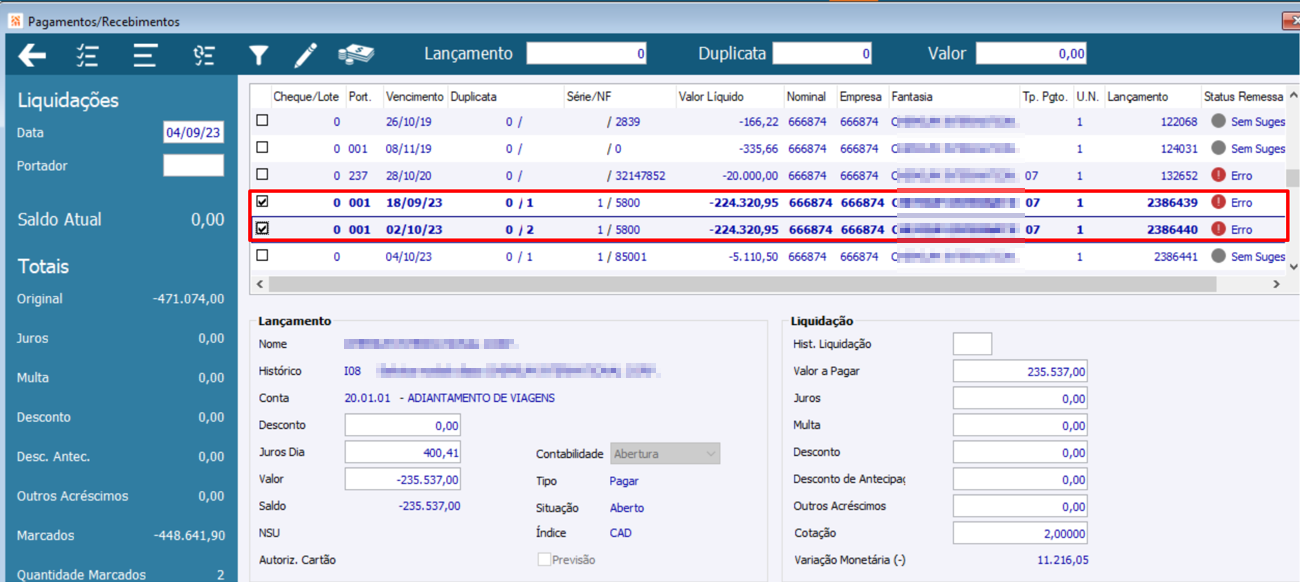Sort by Vencimento column header
Image resolution: width=1300 pixels, height=582 pixels.
point(414,97)
